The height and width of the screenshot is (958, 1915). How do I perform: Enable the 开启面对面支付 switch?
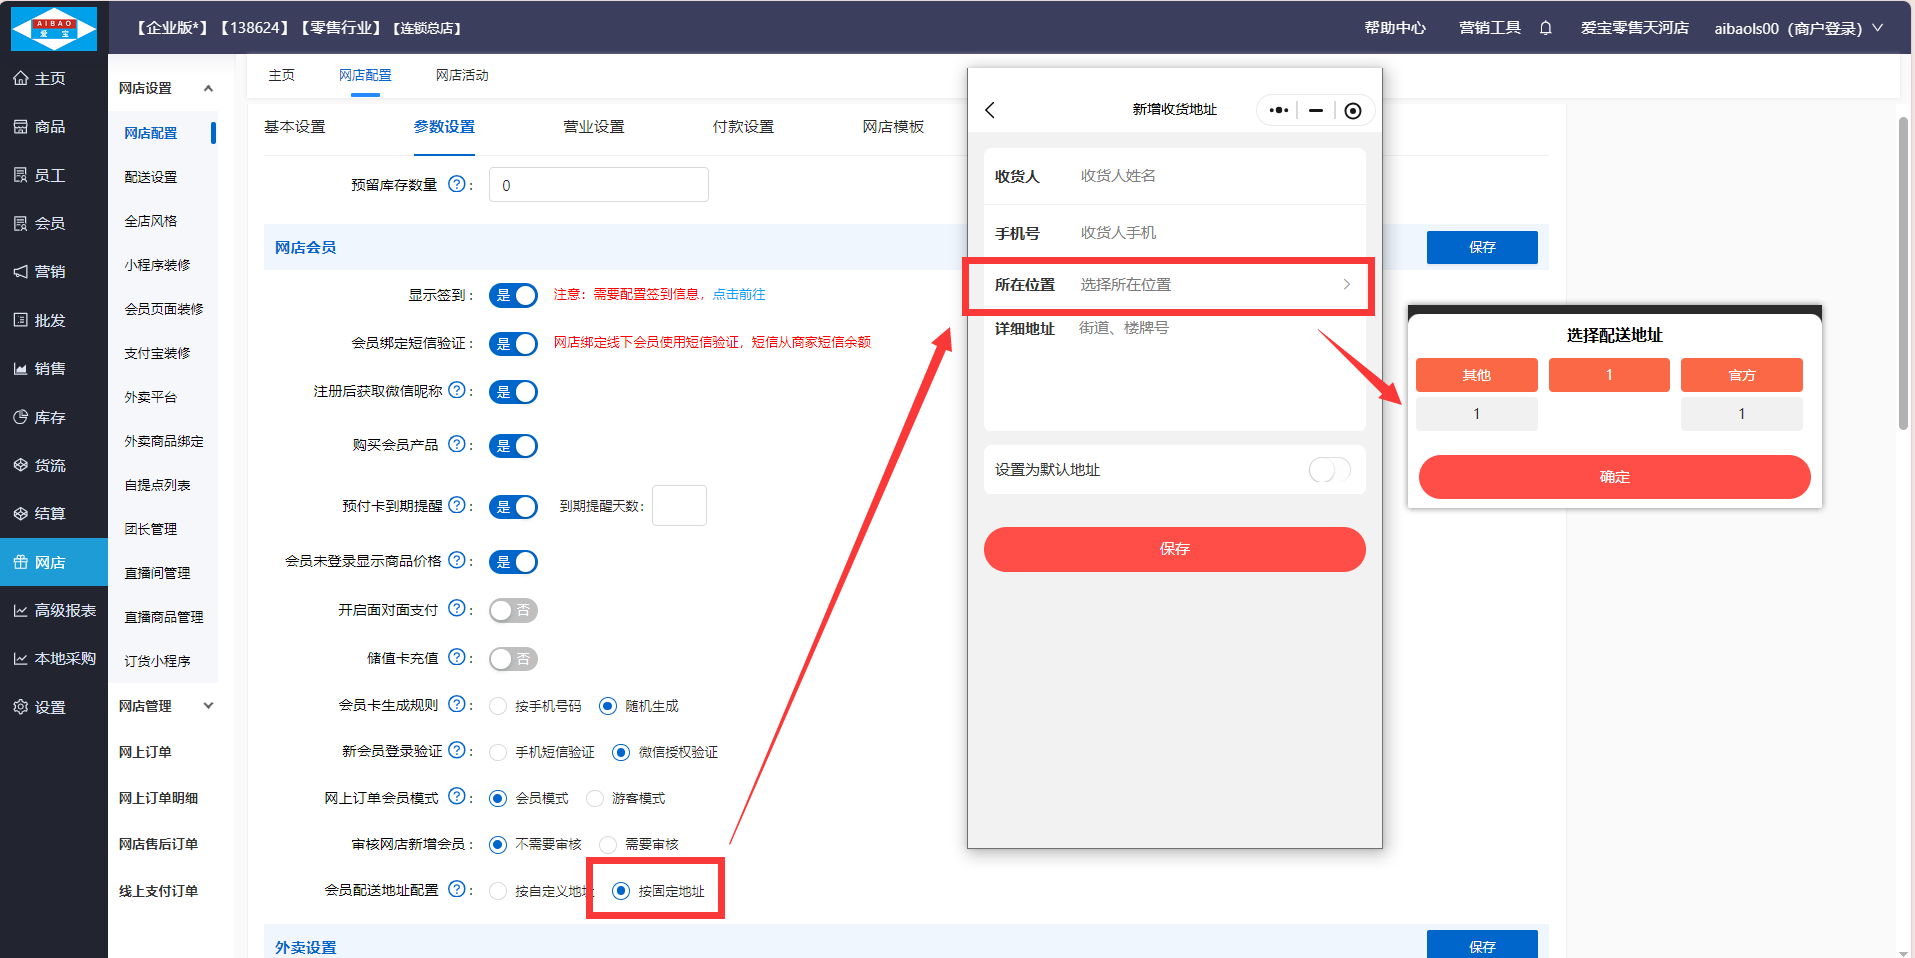click(513, 610)
